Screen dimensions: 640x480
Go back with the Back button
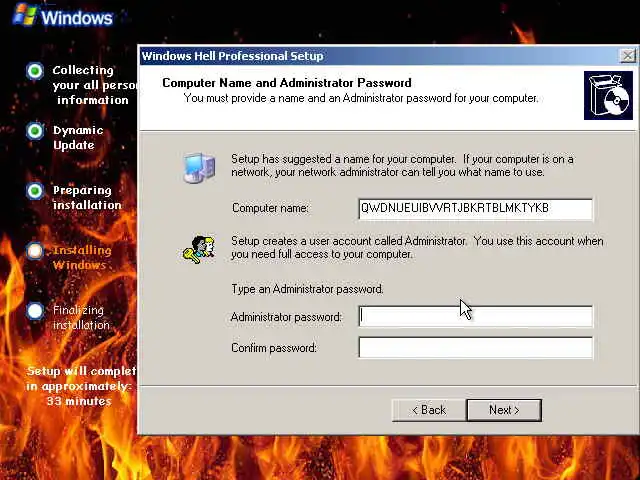point(429,410)
